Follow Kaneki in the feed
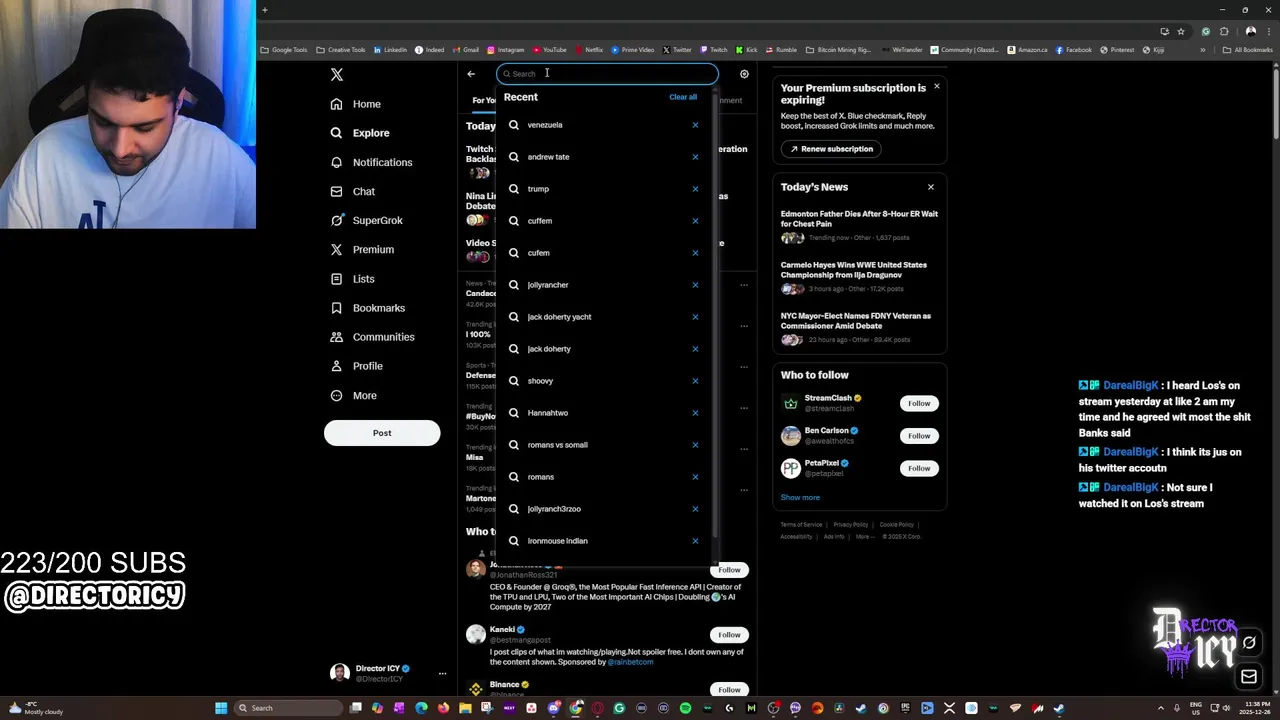Viewport: 1280px width, 720px height. coord(729,635)
